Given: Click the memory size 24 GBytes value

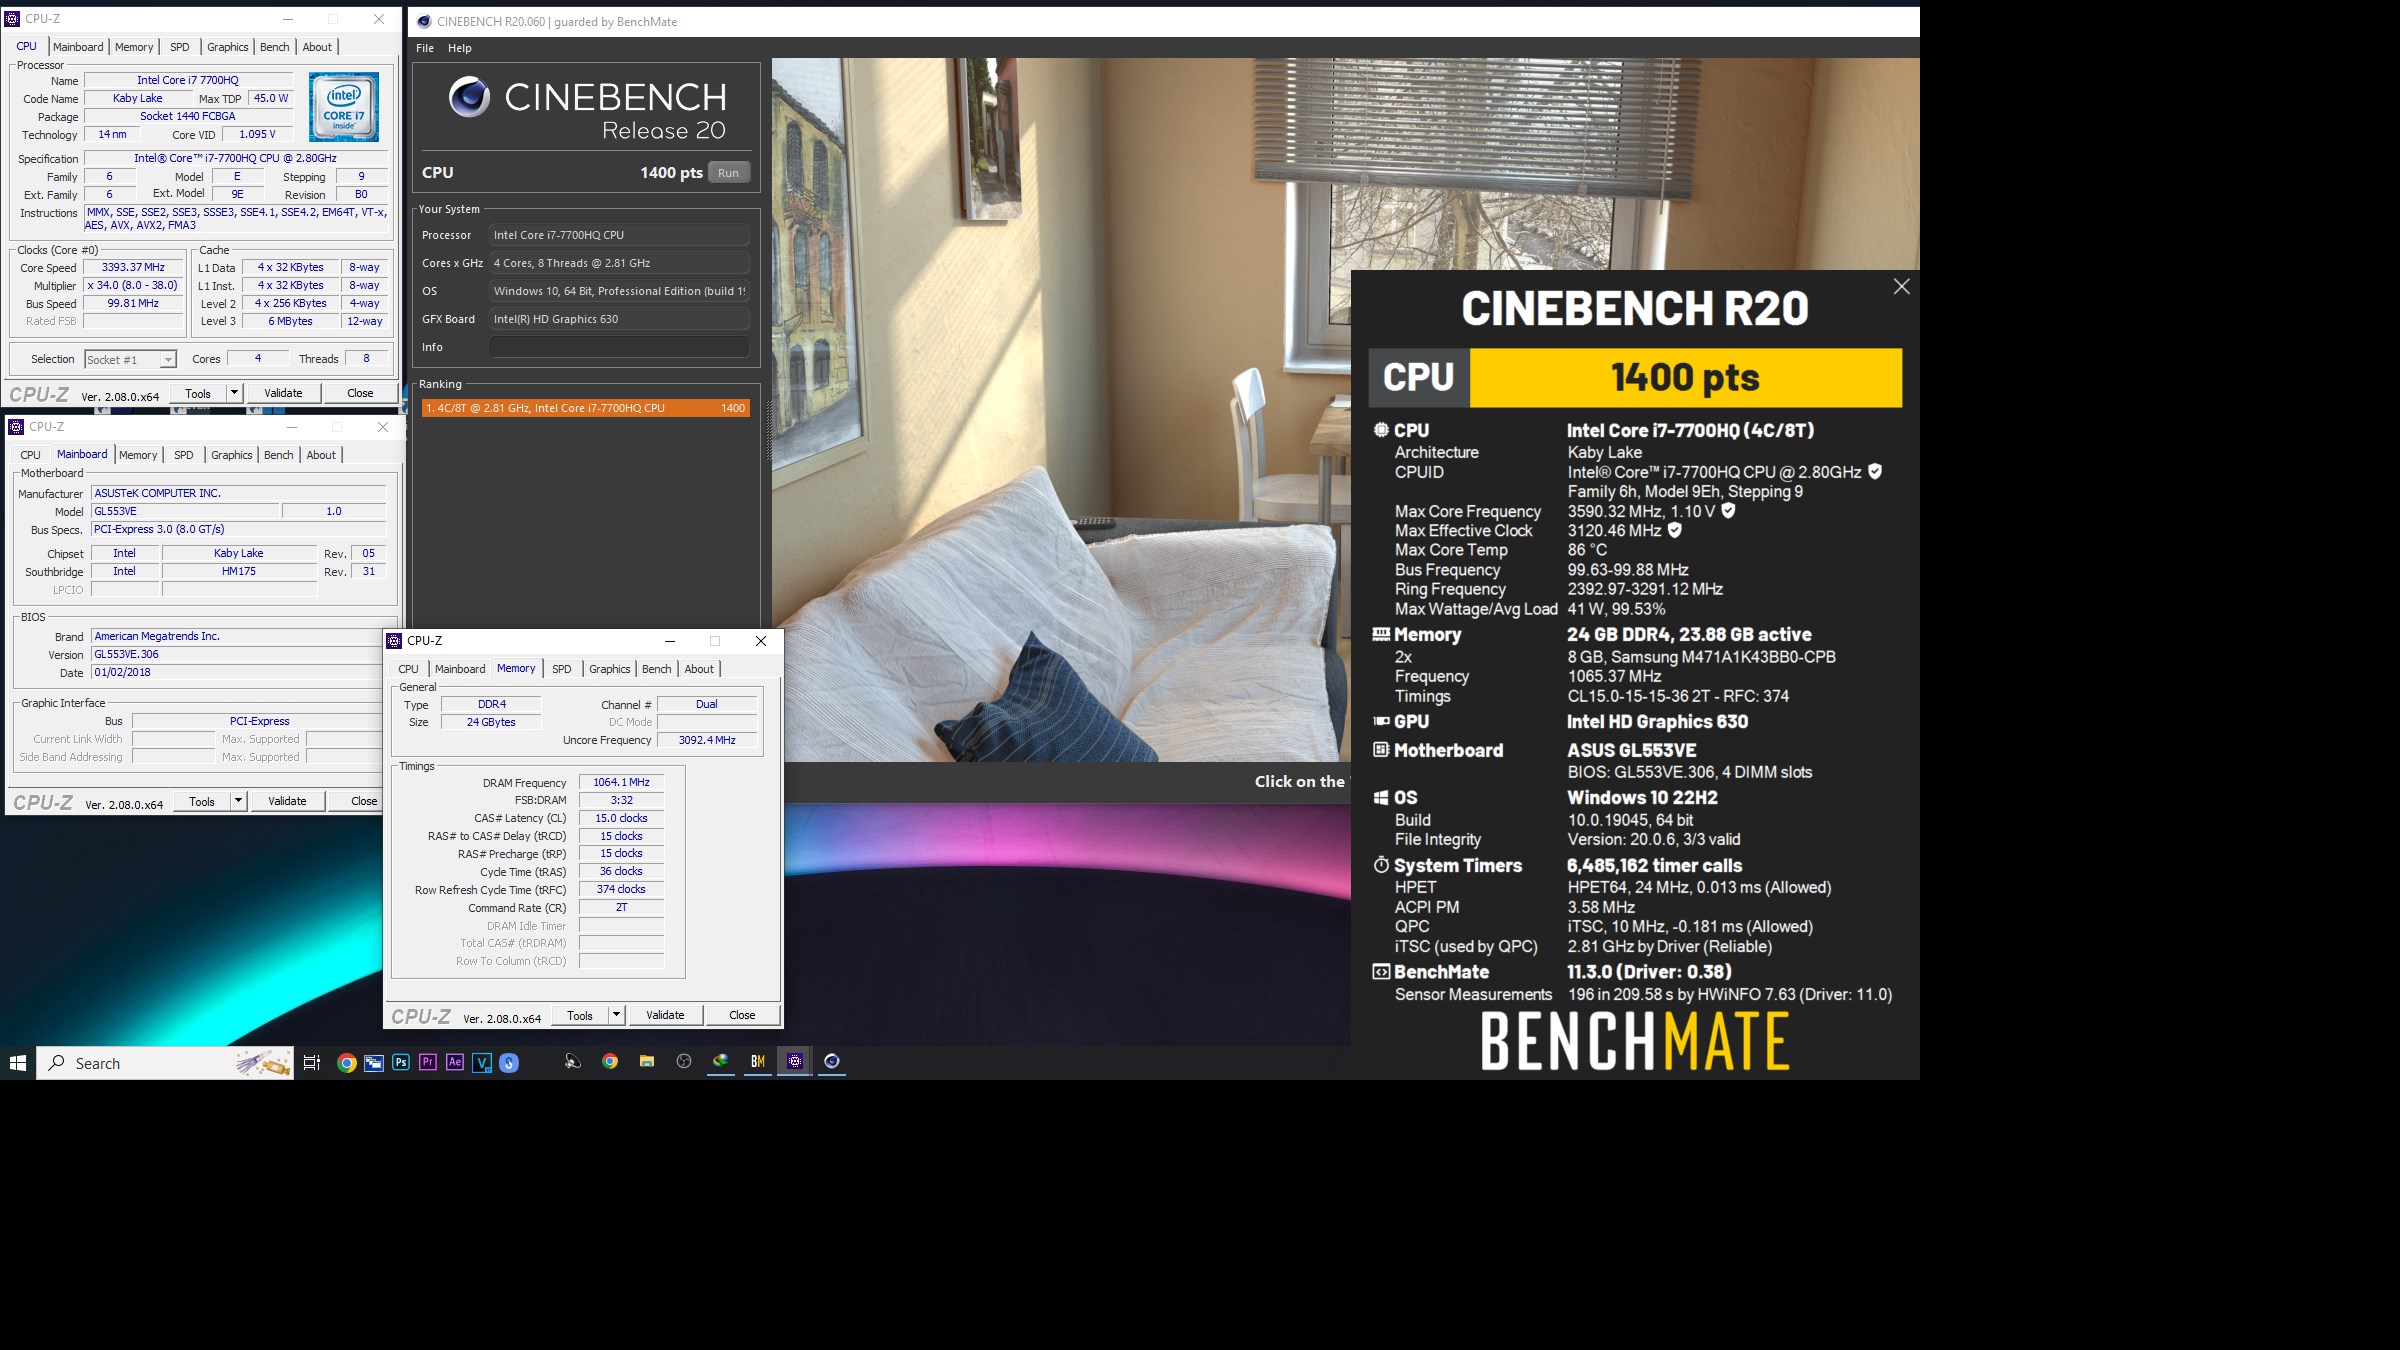Looking at the screenshot, I should [491, 723].
